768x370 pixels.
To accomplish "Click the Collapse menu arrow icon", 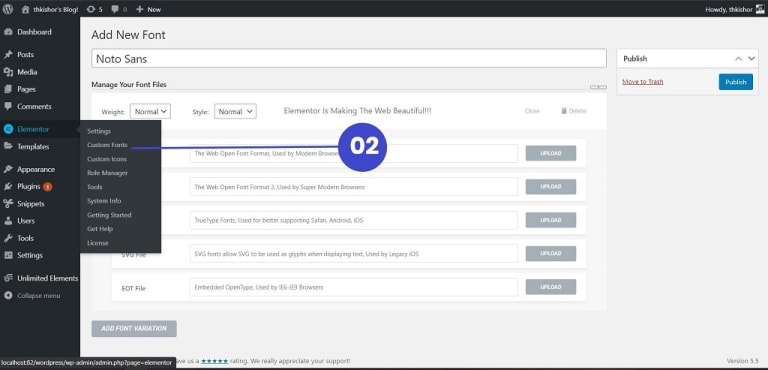I will click(x=8, y=296).
